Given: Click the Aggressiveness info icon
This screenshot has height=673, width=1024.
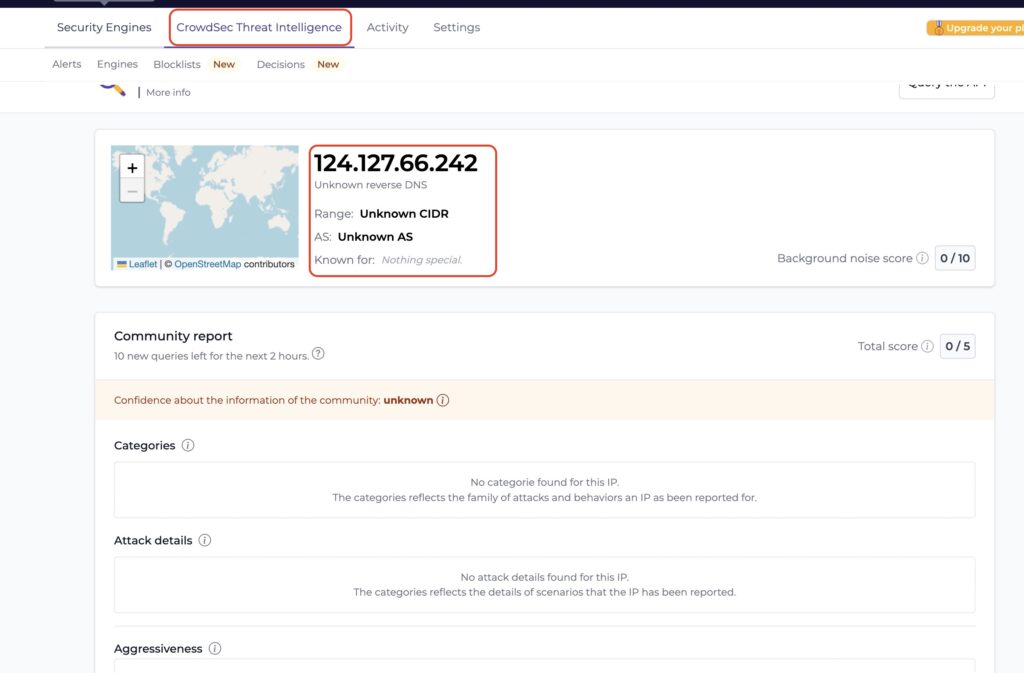Looking at the screenshot, I should (x=215, y=648).
